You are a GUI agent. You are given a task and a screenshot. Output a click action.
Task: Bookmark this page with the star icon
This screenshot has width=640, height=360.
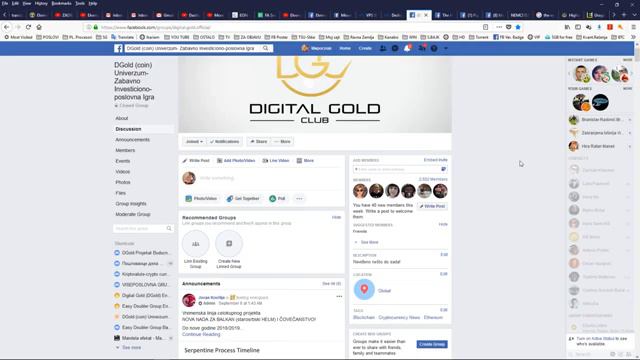coord(518,27)
